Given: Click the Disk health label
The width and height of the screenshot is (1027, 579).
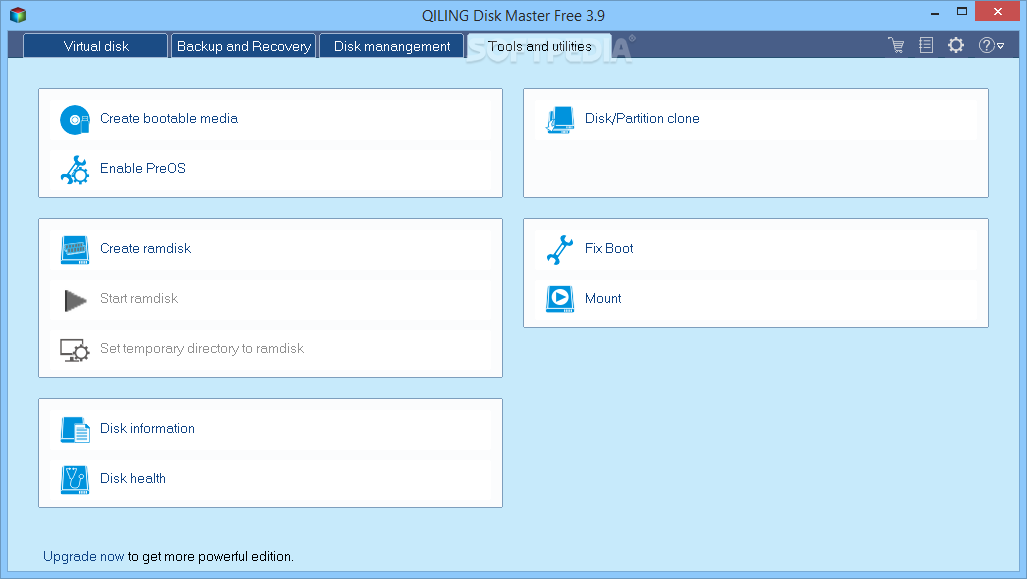Looking at the screenshot, I should [x=133, y=478].
